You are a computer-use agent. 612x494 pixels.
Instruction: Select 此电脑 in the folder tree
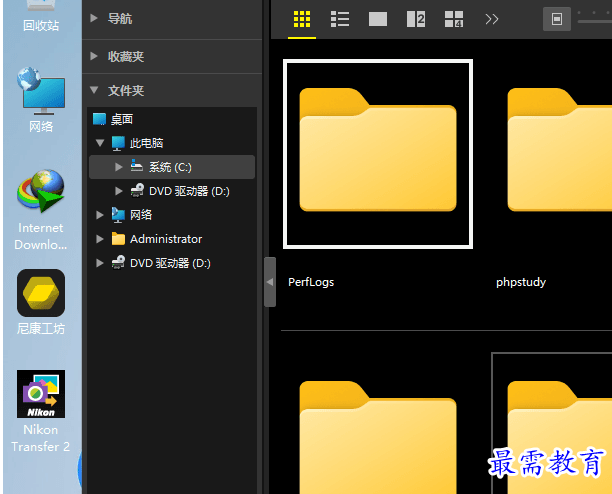coord(146,143)
